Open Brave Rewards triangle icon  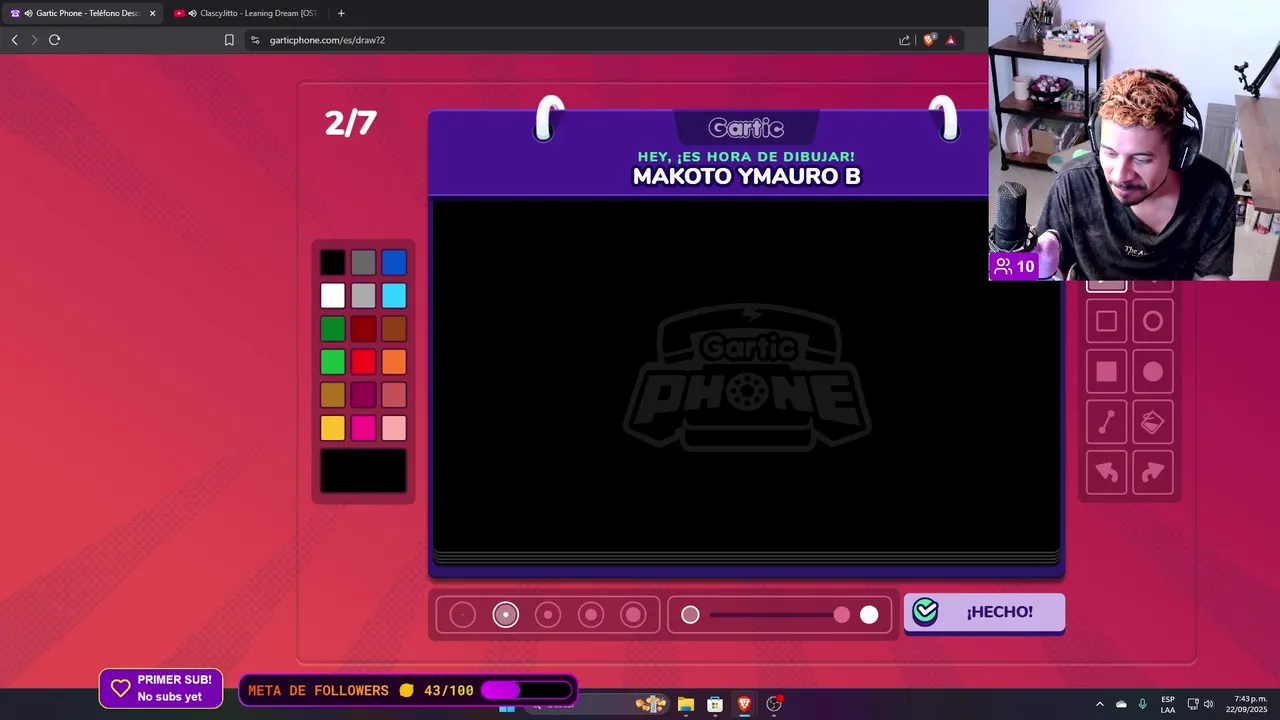coord(950,40)
